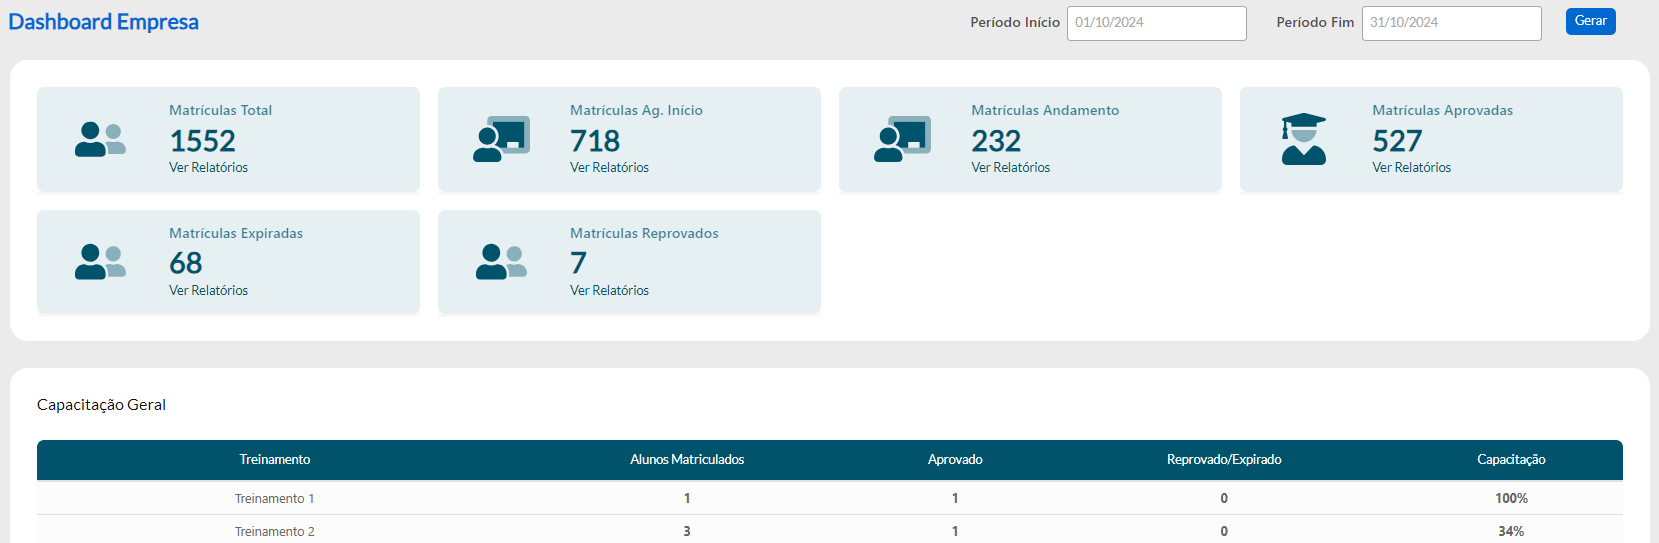
Task: Click the Matrículas Aprovadas graduate icon
Action: tap(1303, 139)
